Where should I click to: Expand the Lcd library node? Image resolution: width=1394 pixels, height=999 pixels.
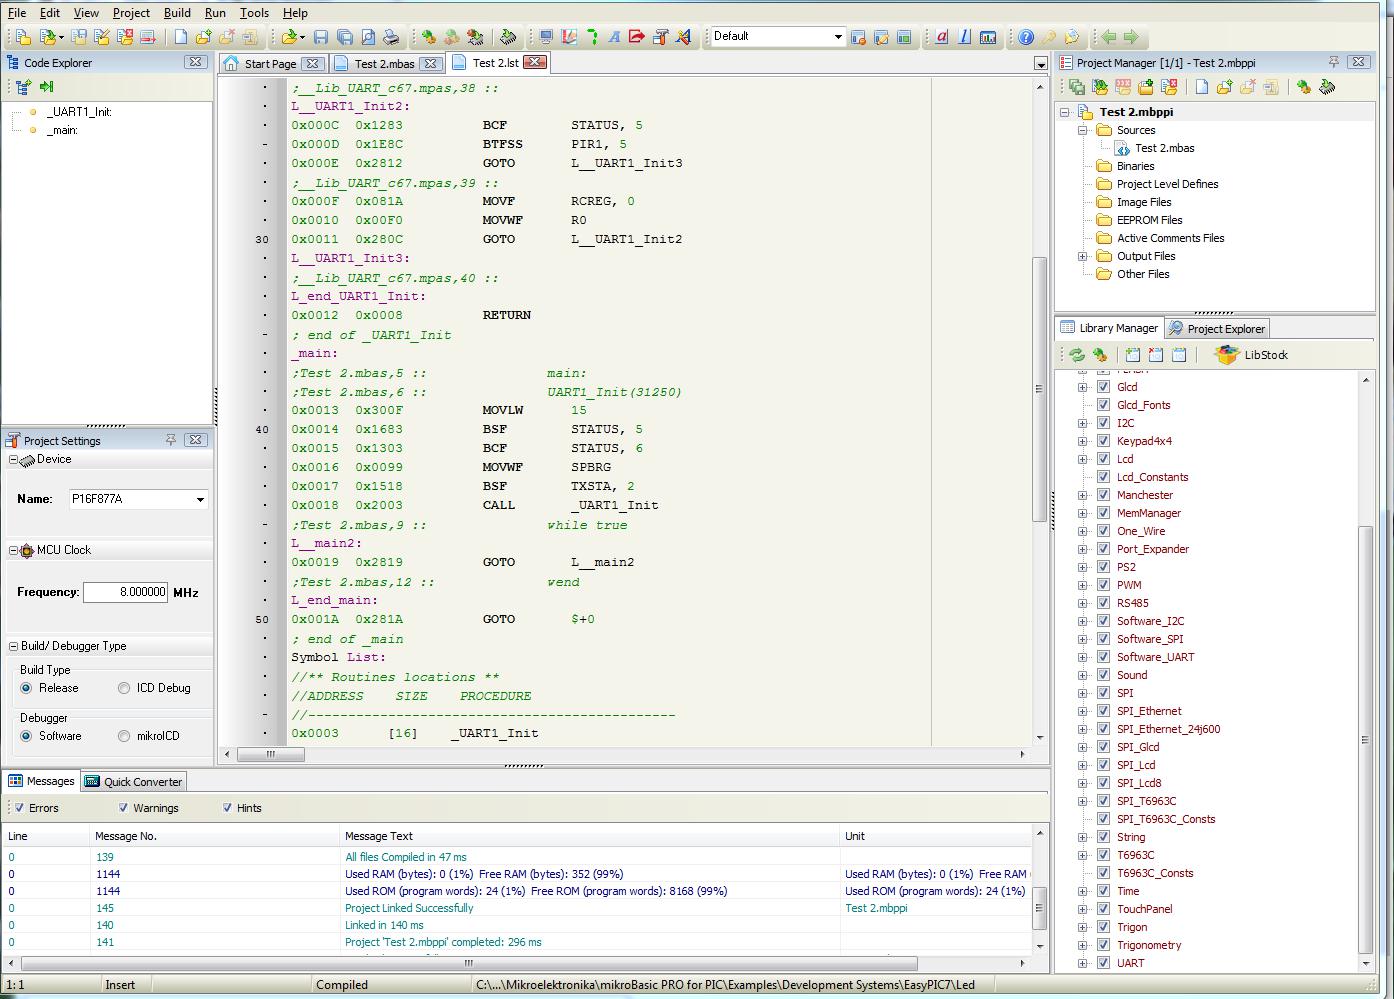(x=1082, y=459)
